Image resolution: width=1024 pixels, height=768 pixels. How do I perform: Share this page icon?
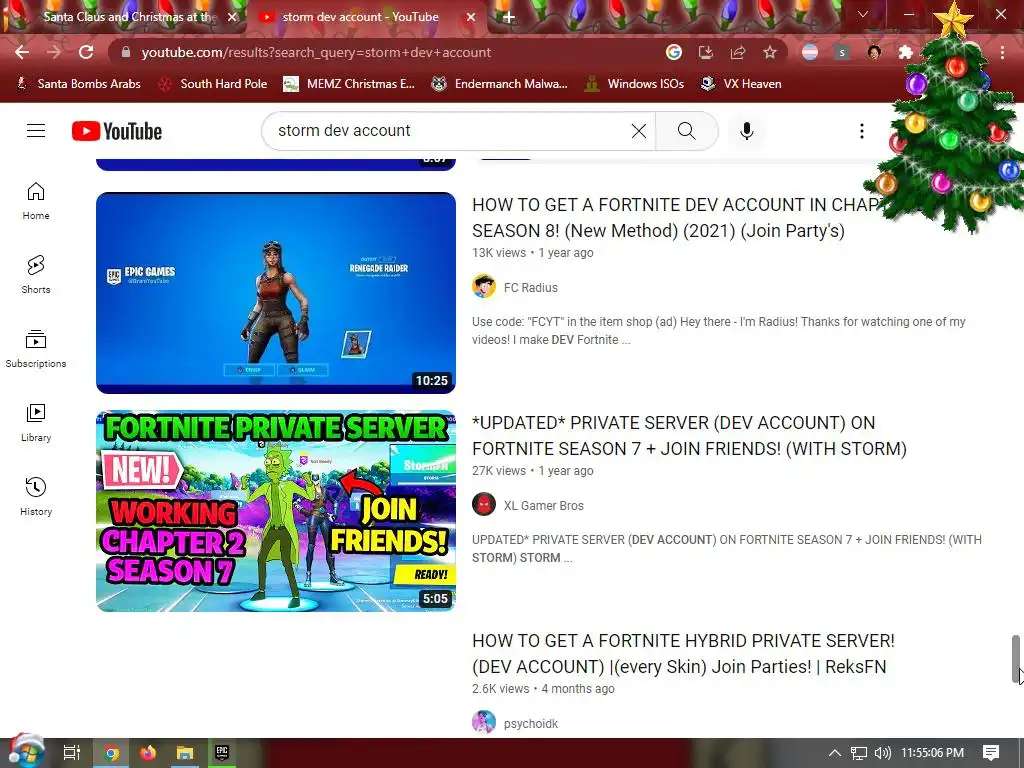[738, 52]
